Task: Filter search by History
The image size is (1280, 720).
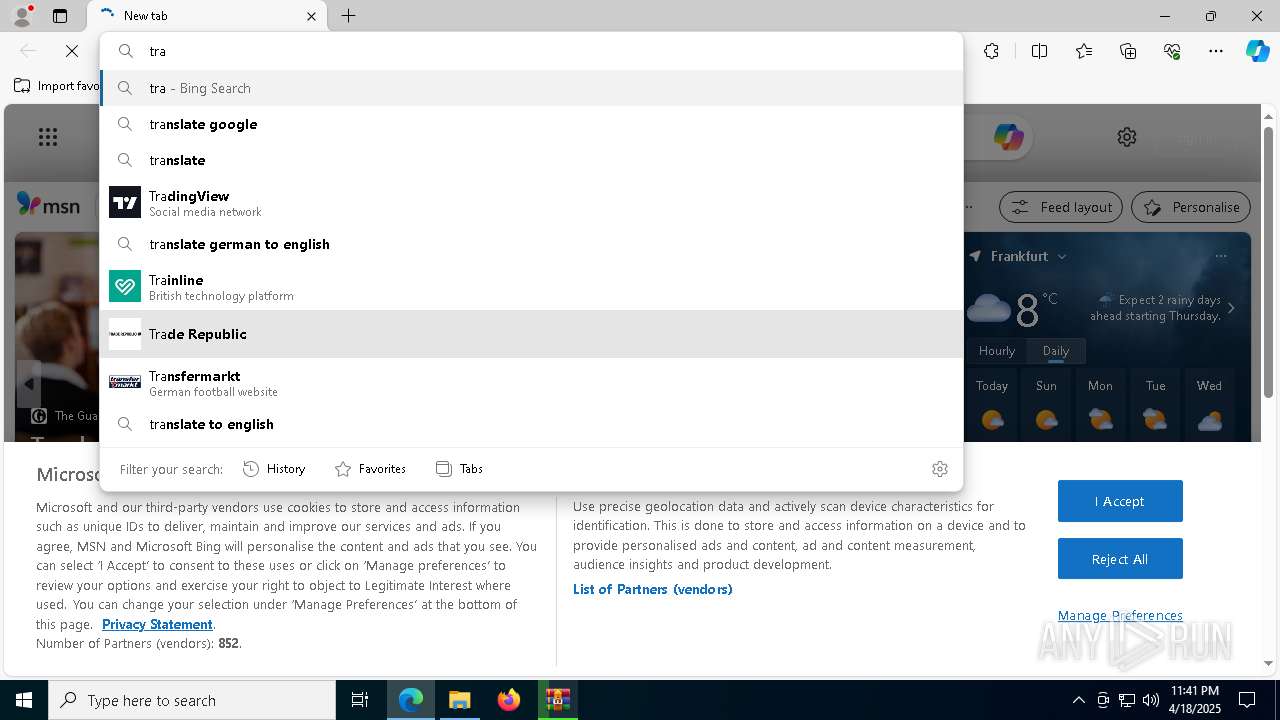Action: point(274,469)
